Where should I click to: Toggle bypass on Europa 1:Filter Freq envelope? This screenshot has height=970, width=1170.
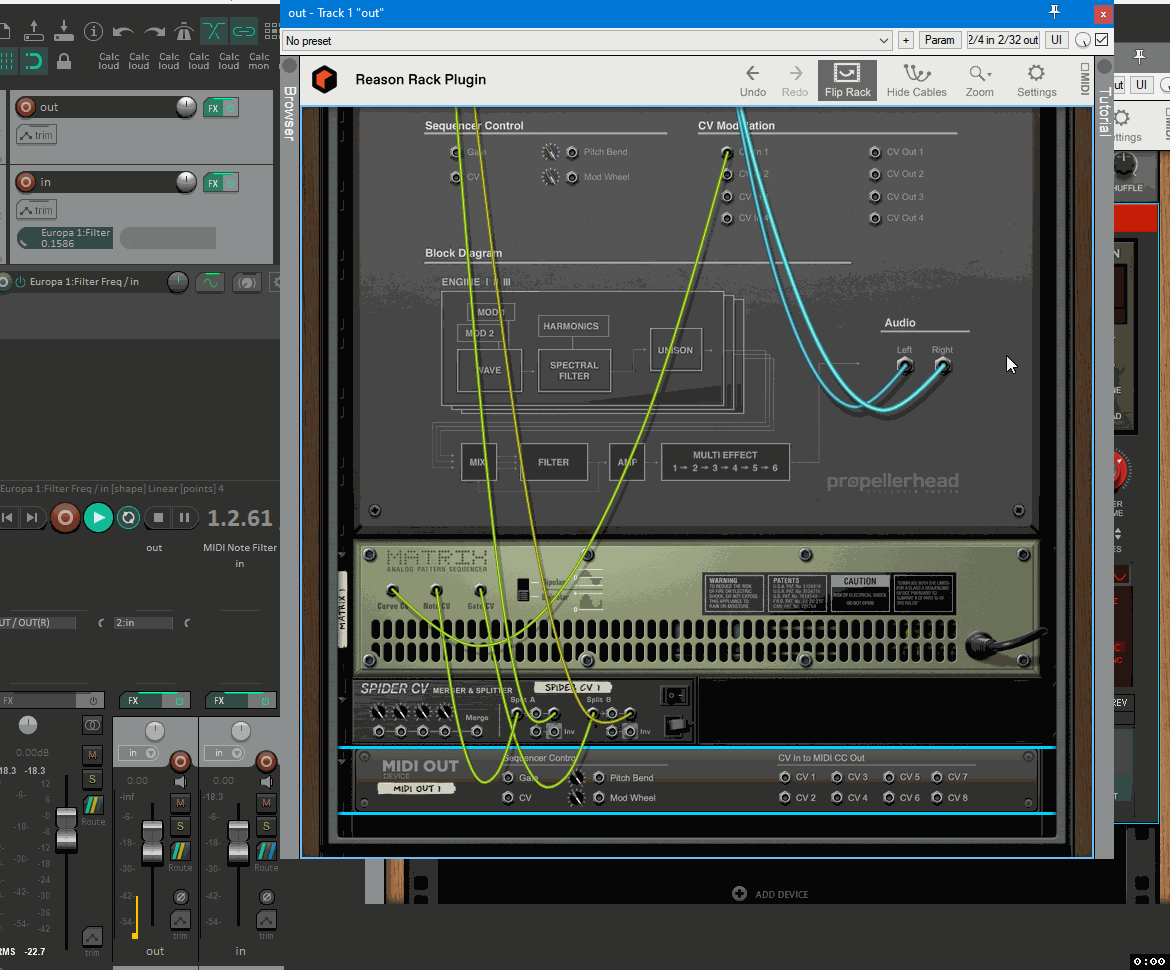point(20,282)
